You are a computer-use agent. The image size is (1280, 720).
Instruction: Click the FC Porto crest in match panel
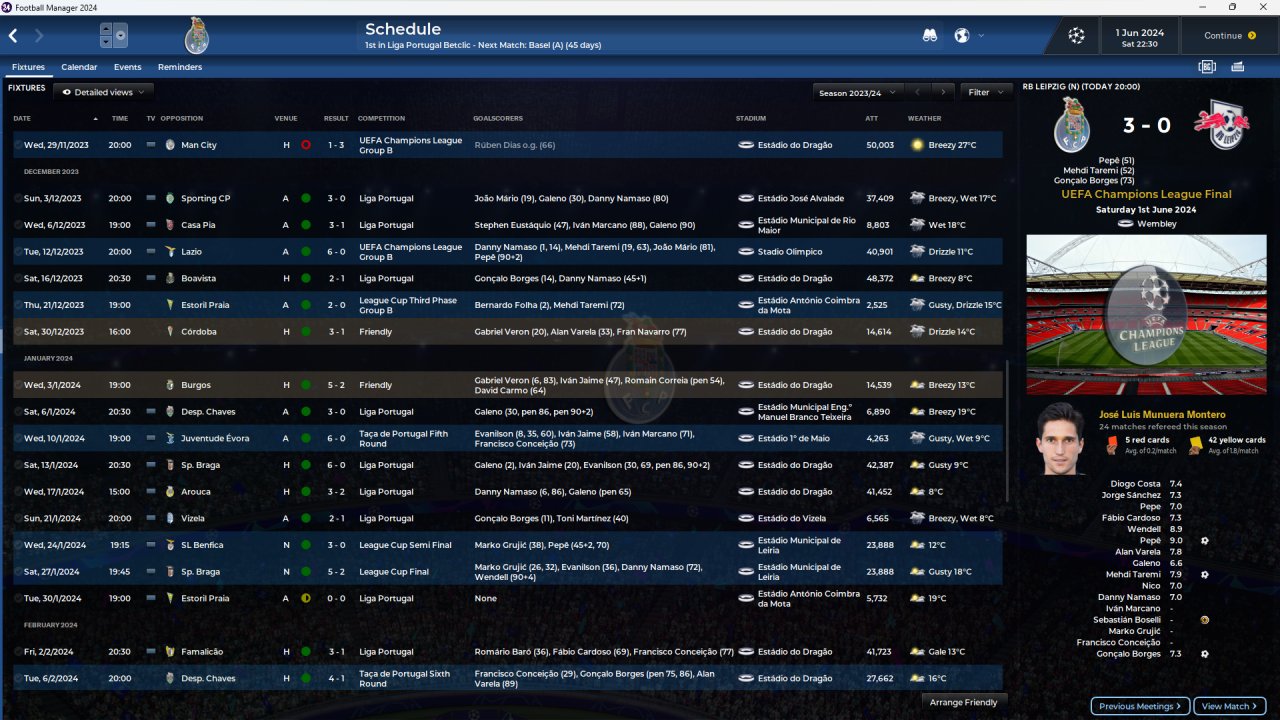(x=1074, y=126)
